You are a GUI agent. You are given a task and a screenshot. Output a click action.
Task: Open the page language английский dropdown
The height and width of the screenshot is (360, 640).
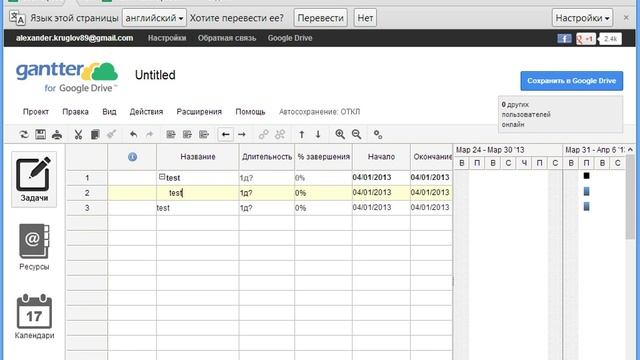[154, 18]
